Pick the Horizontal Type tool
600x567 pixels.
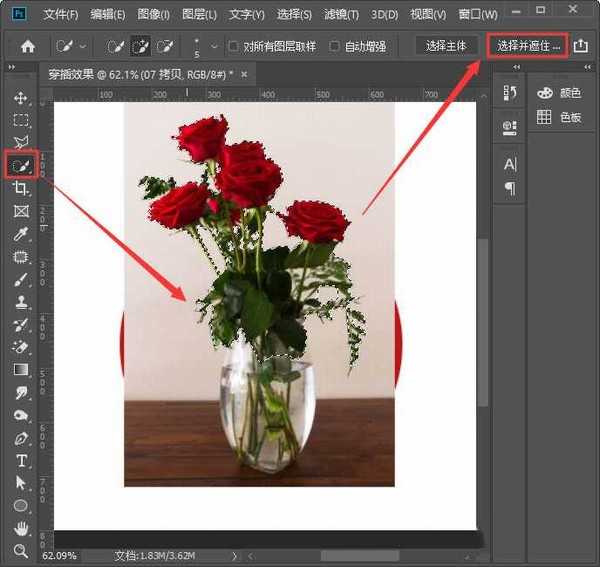click(x=21, y=461)
